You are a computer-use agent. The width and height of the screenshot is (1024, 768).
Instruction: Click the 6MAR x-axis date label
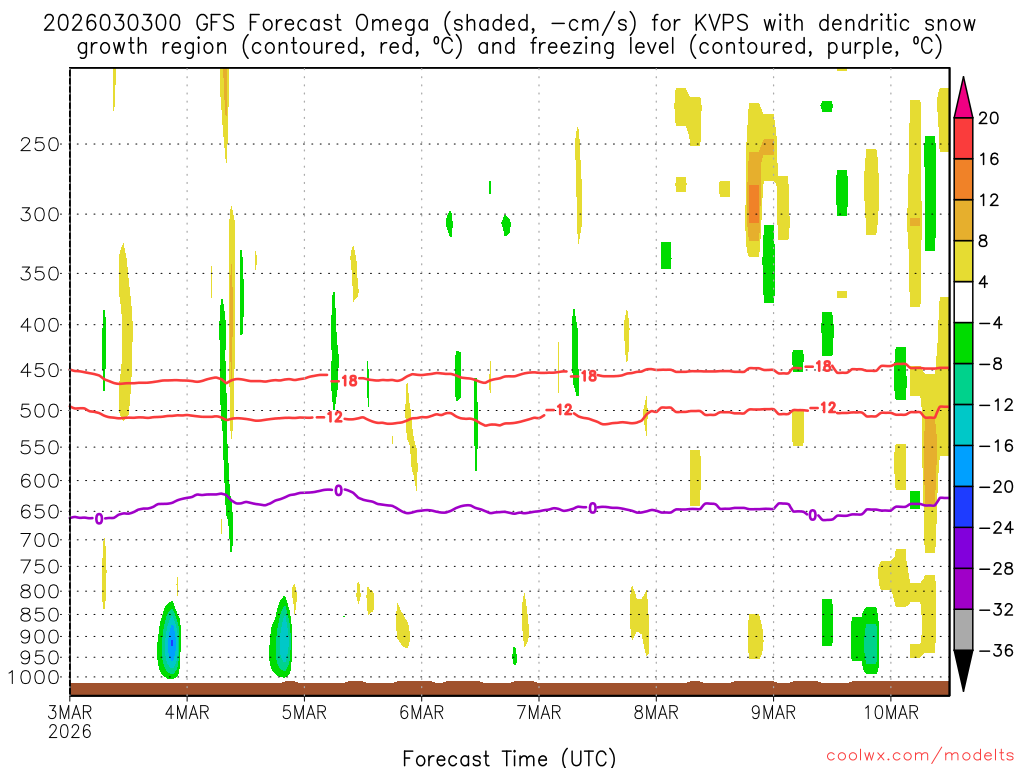(422, 711)
